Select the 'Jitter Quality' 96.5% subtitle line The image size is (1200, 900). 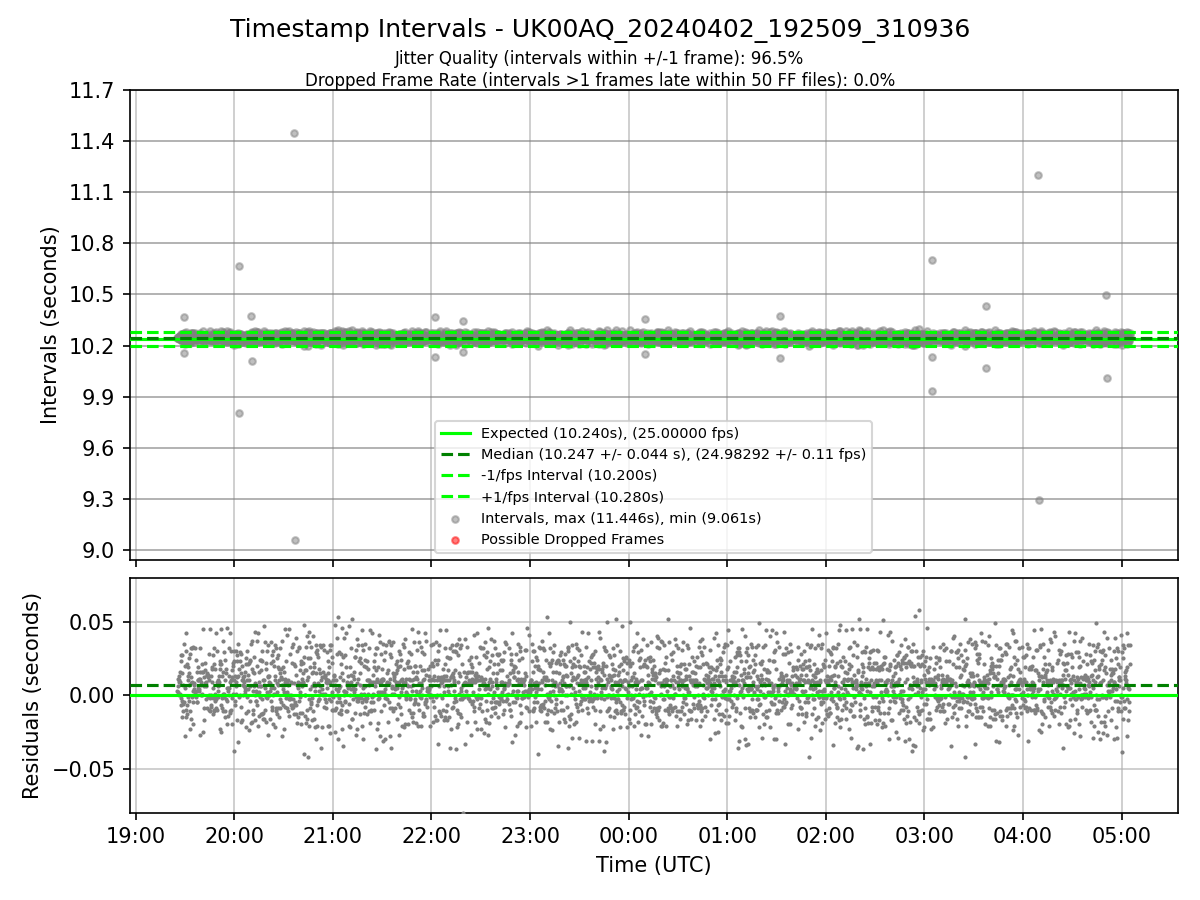[599, 58]
